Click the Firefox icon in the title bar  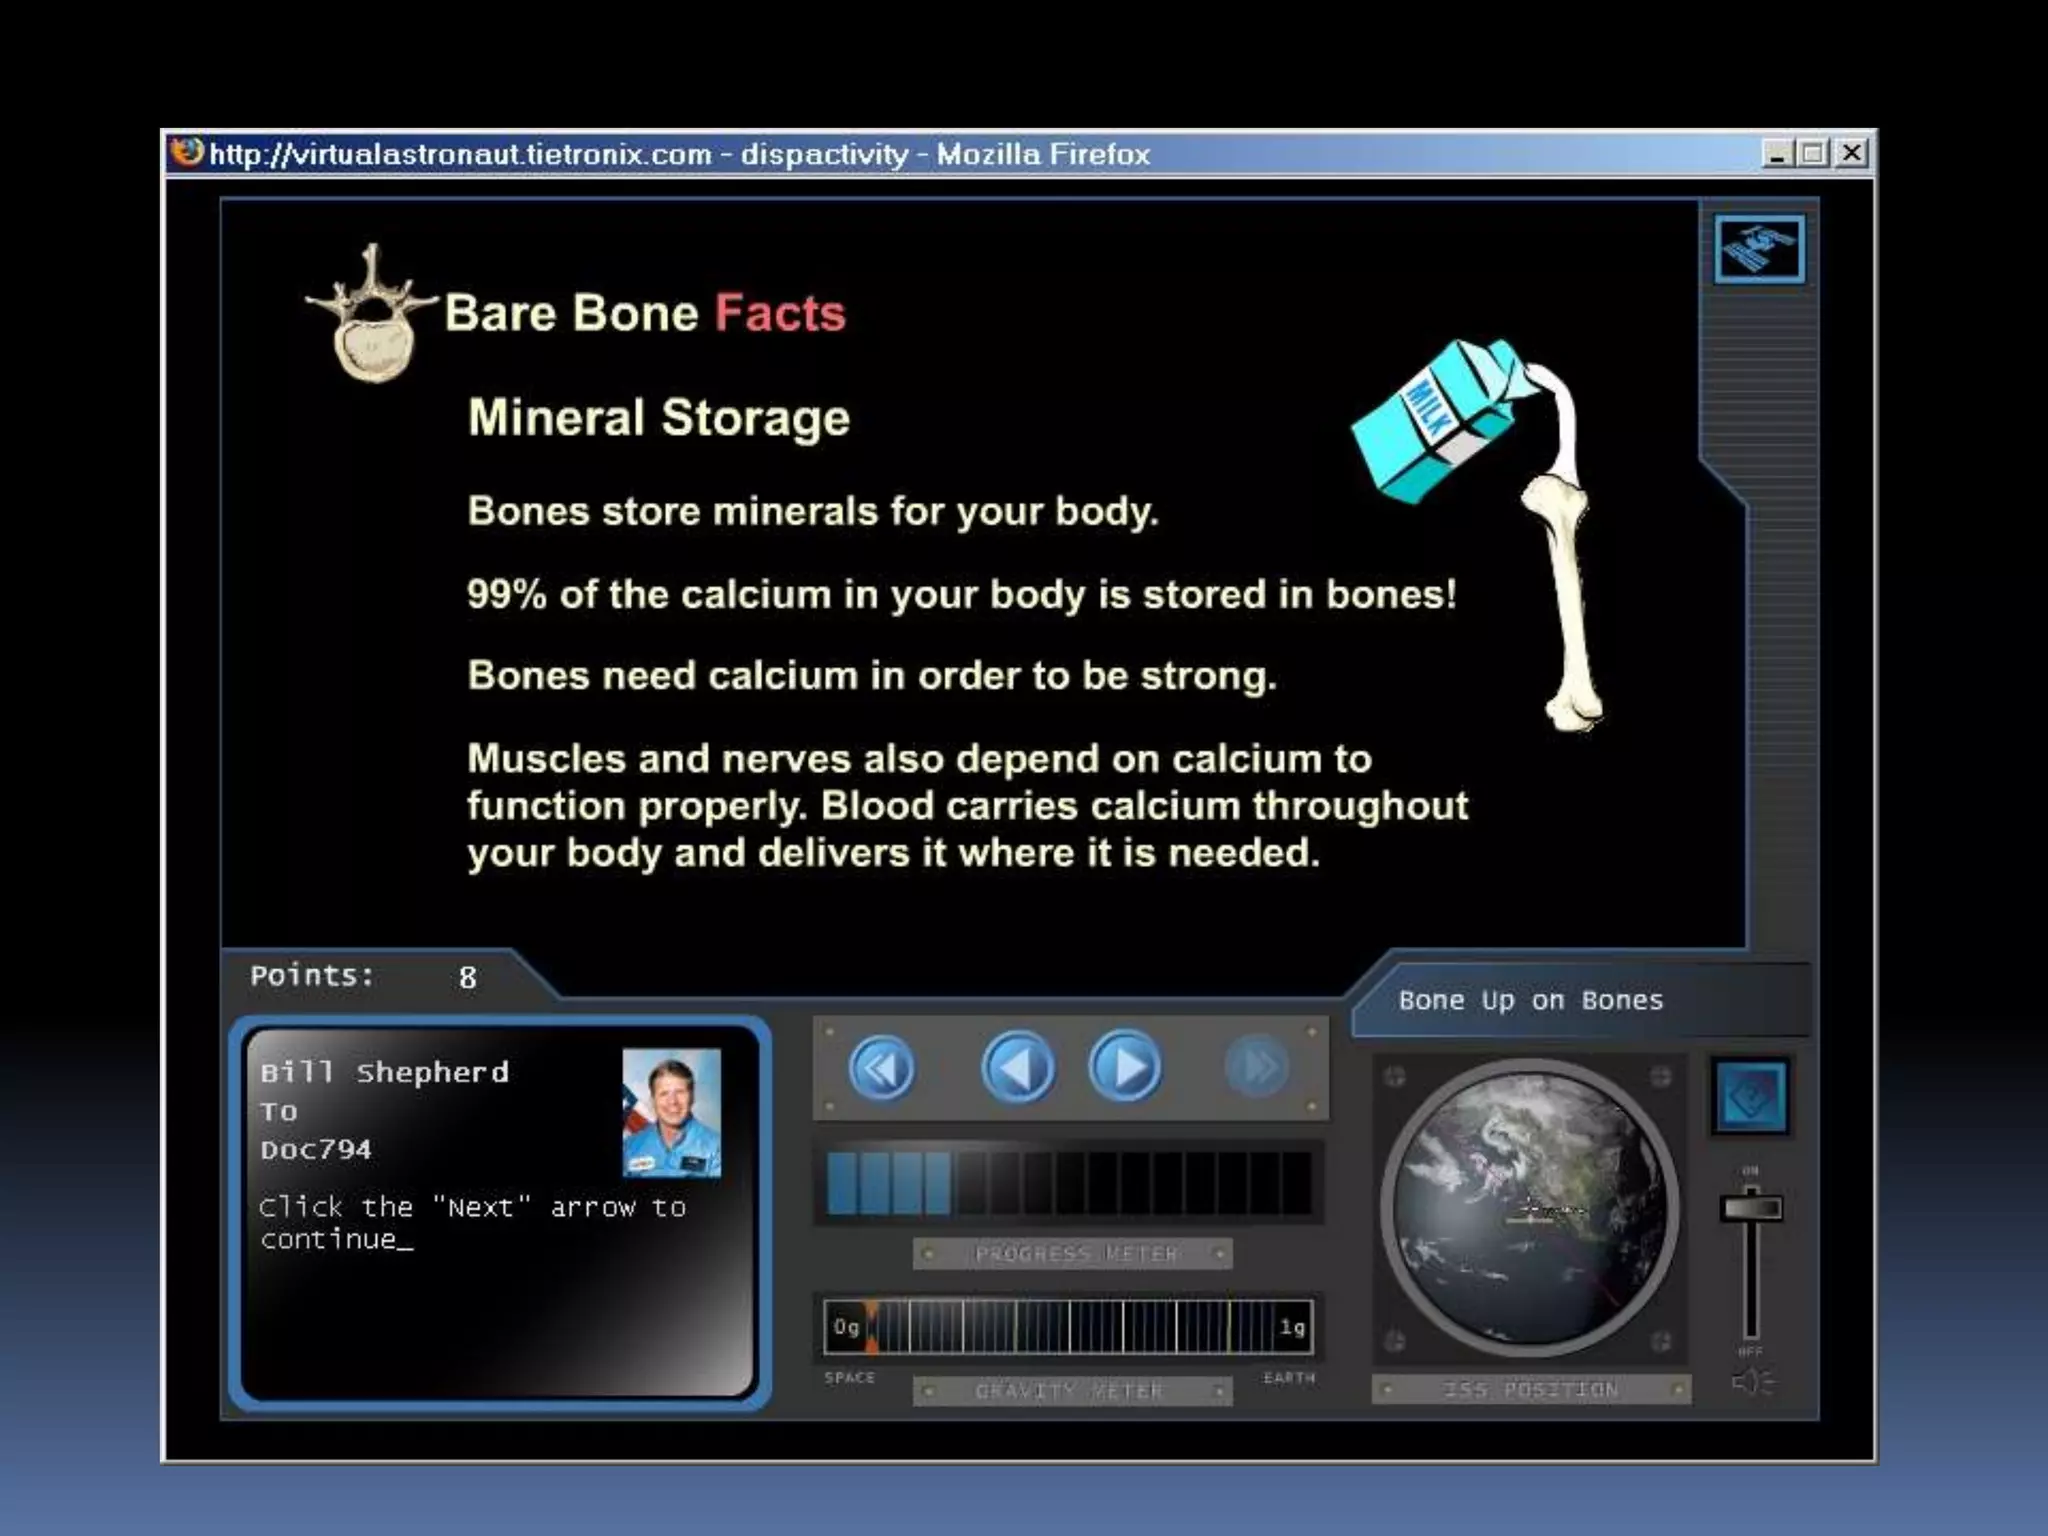point(187,153)
